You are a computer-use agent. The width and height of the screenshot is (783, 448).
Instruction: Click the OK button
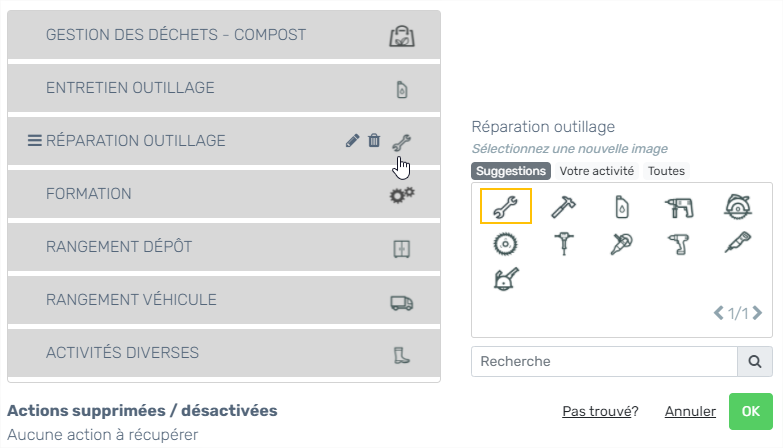click(751, 412)
